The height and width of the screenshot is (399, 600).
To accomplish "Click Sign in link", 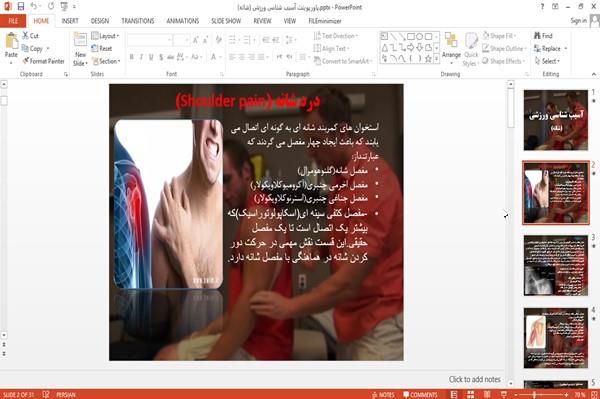I will click(x=579, y=21).
